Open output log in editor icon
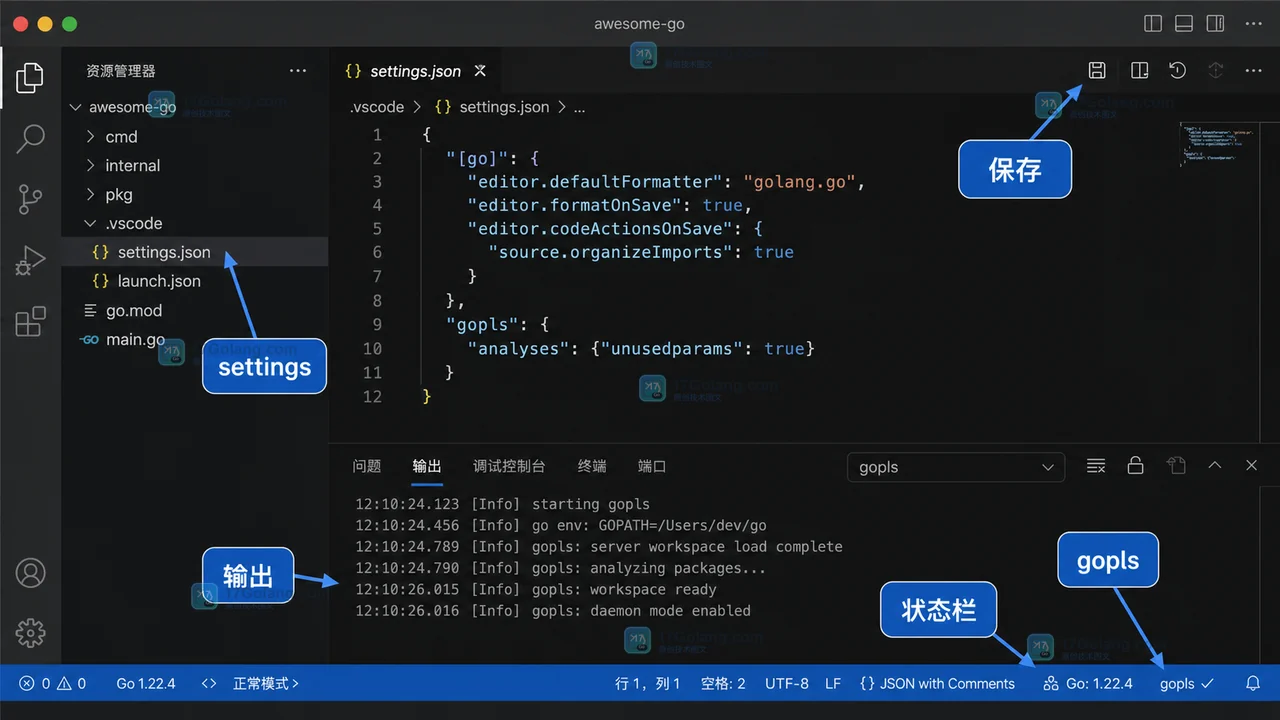Viewport: 1280px width, 720px height. point(1176,466)
